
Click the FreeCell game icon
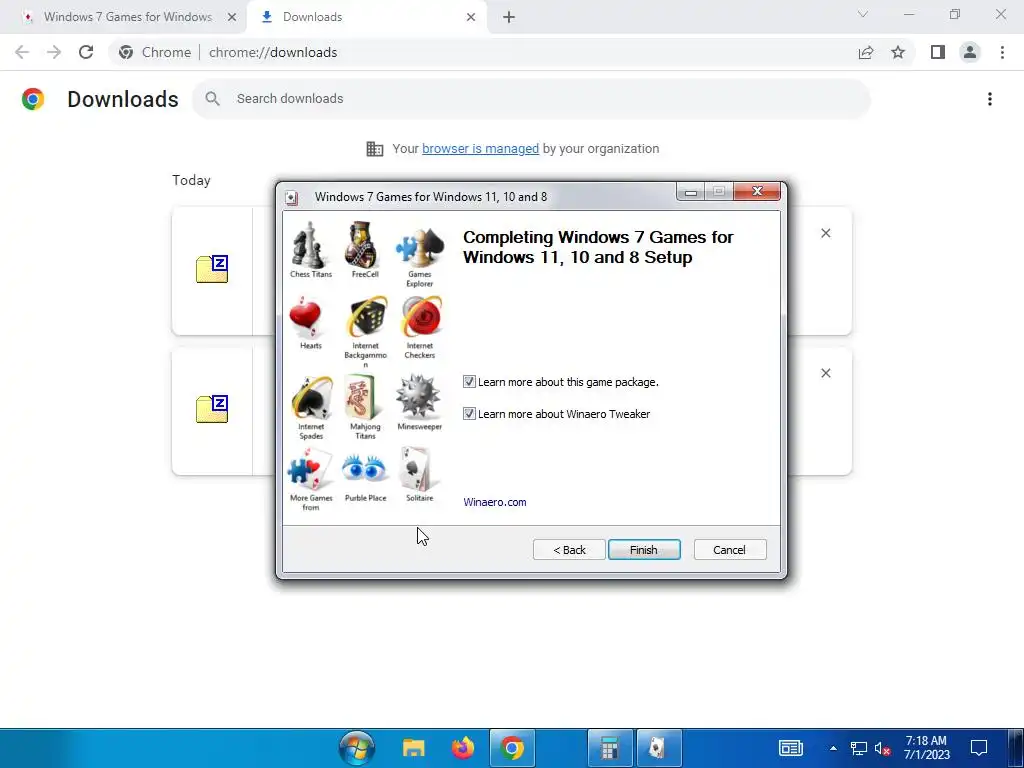pos(364,245)
